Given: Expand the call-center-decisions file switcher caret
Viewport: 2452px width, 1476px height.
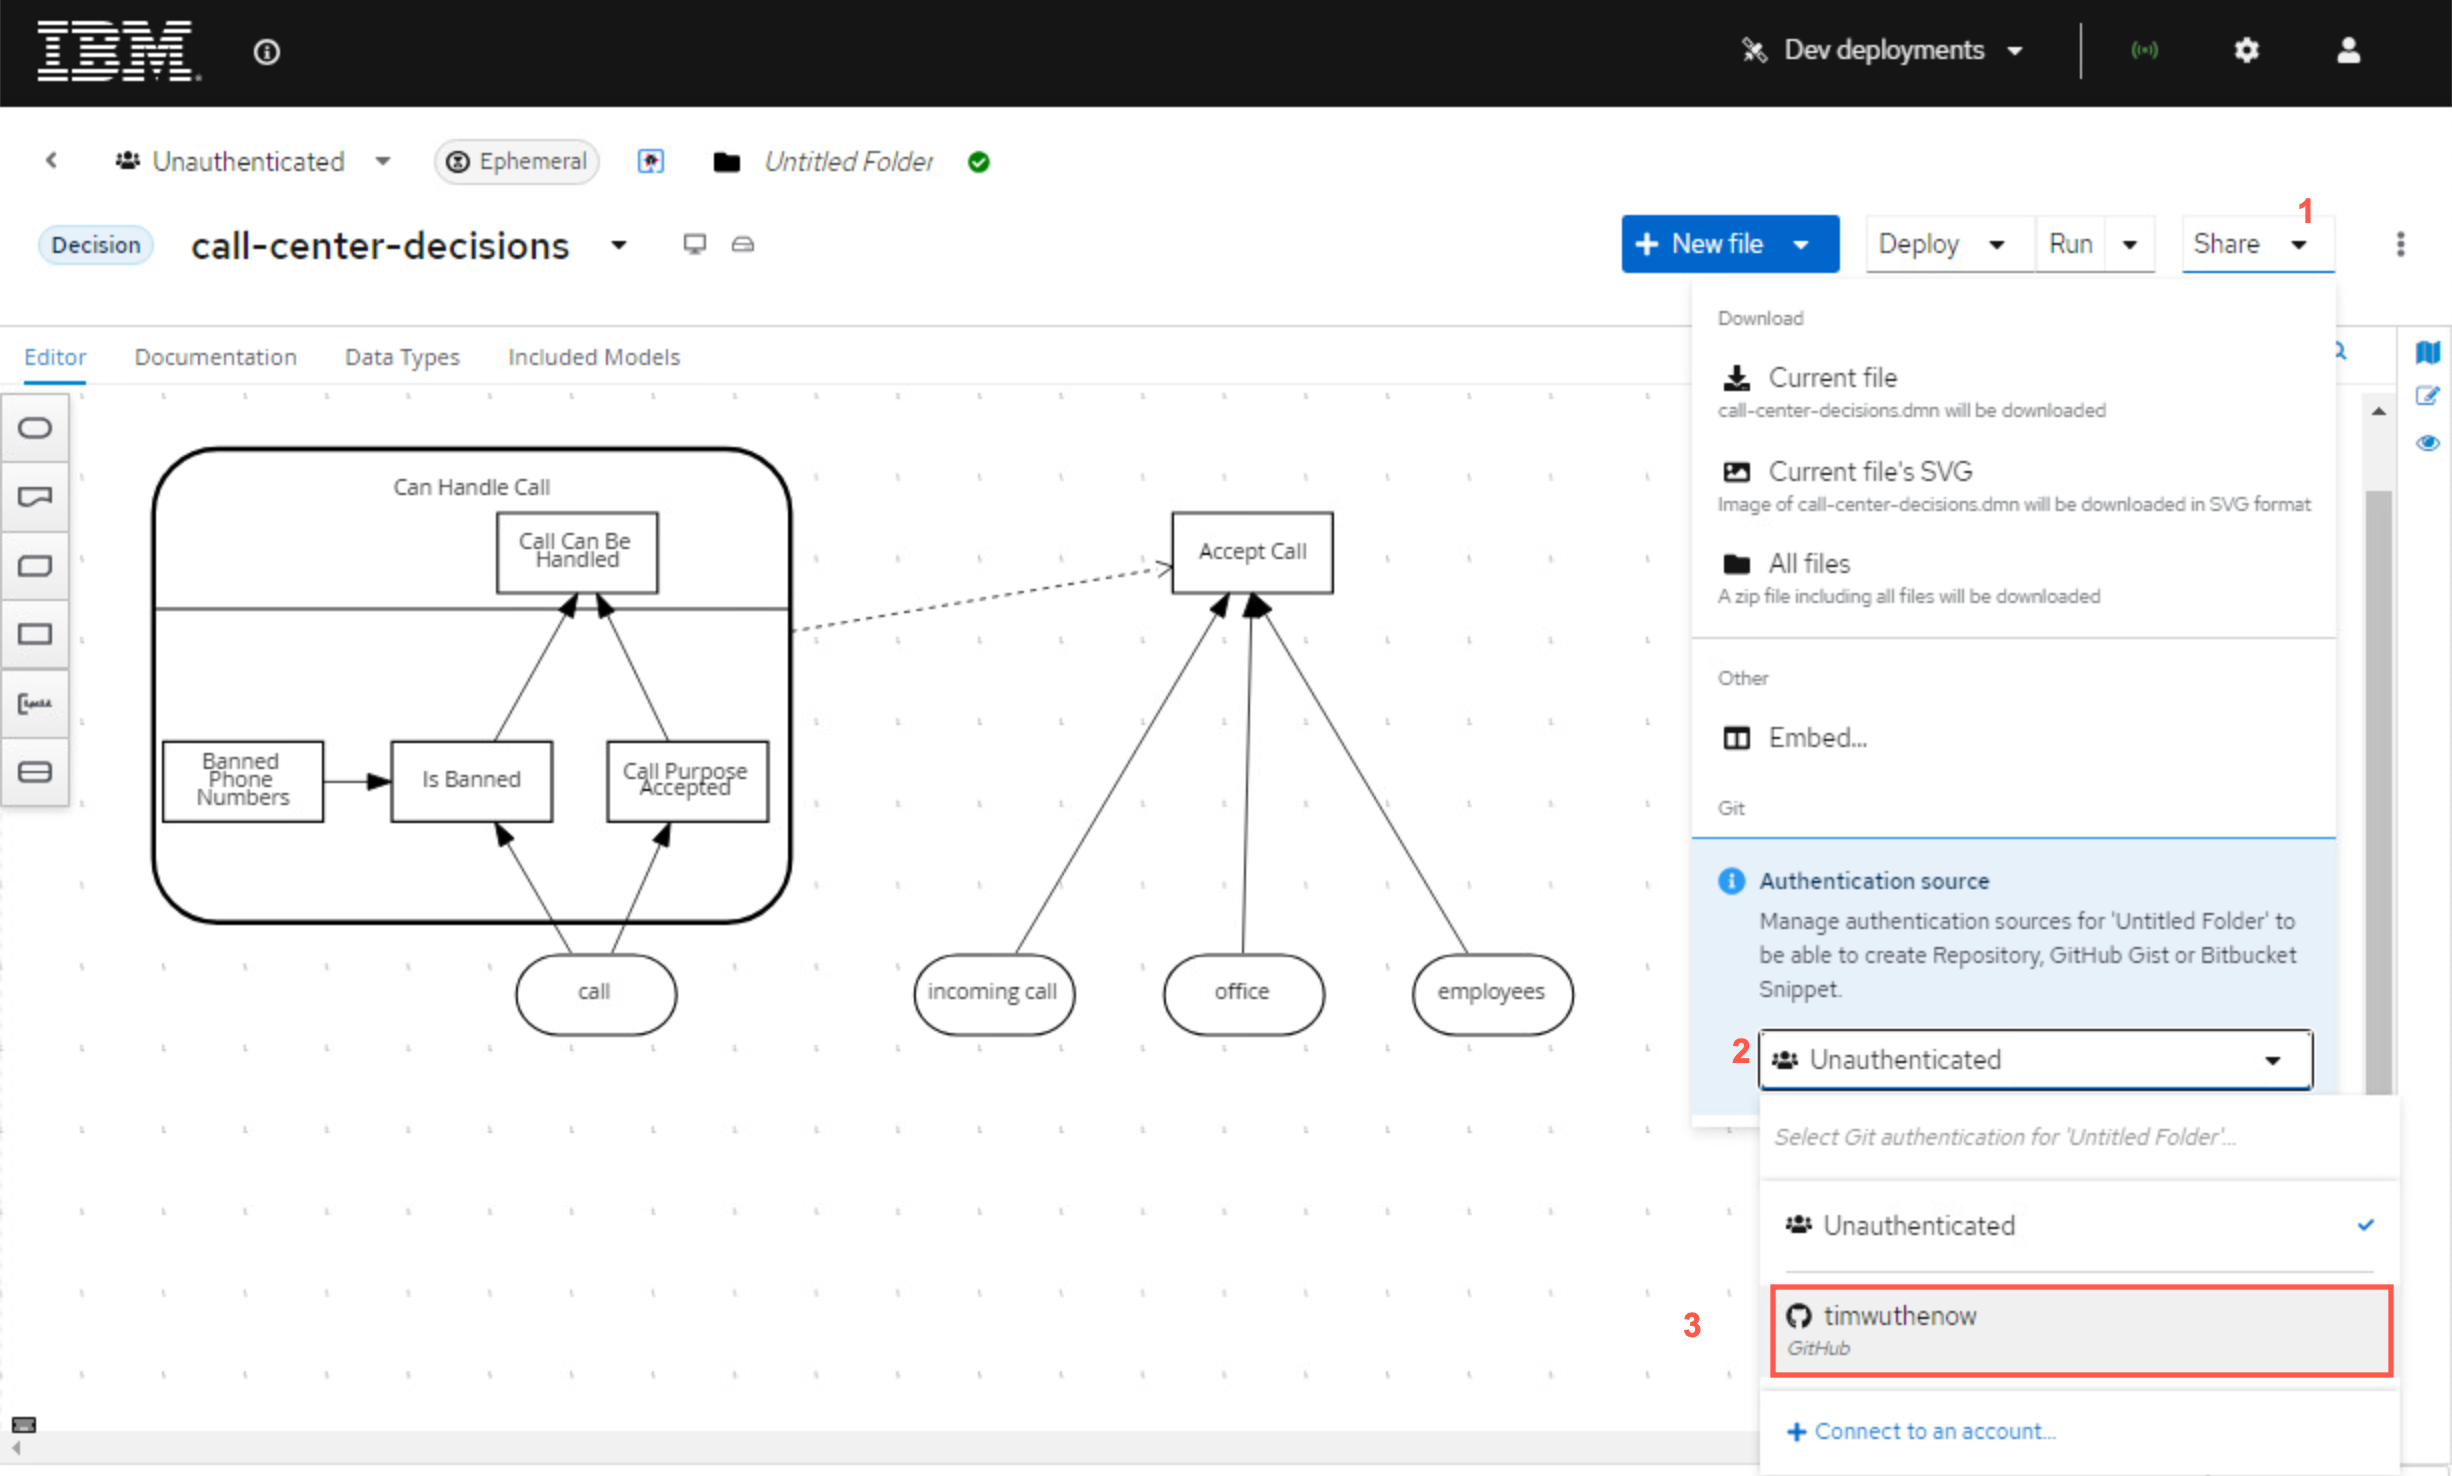Looking at the screenshot, I should click(619, 245).
